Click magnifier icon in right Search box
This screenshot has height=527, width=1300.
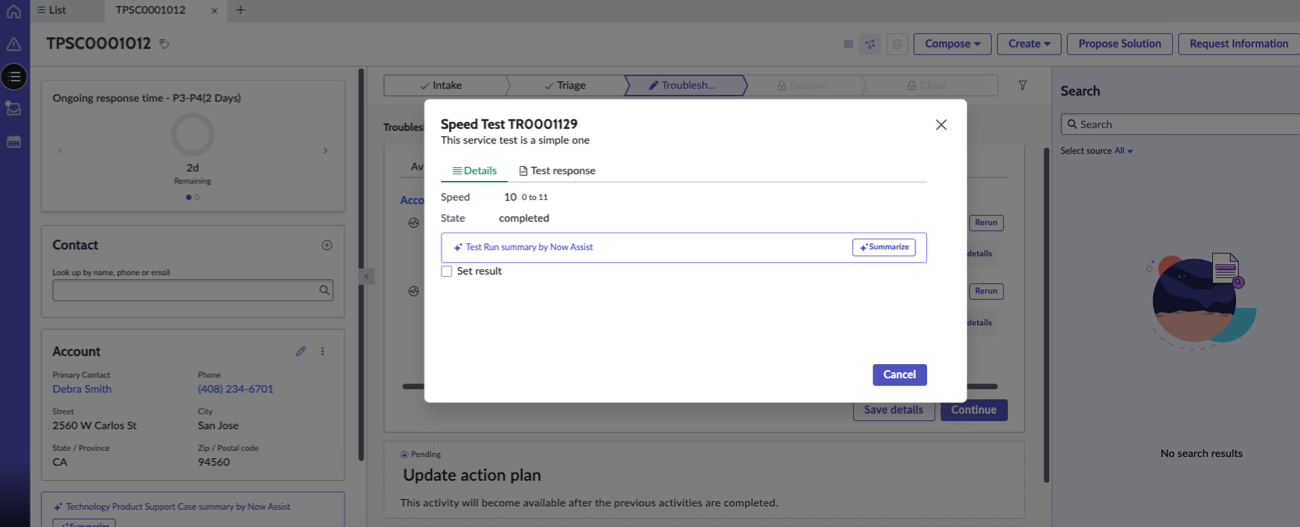1072,125
